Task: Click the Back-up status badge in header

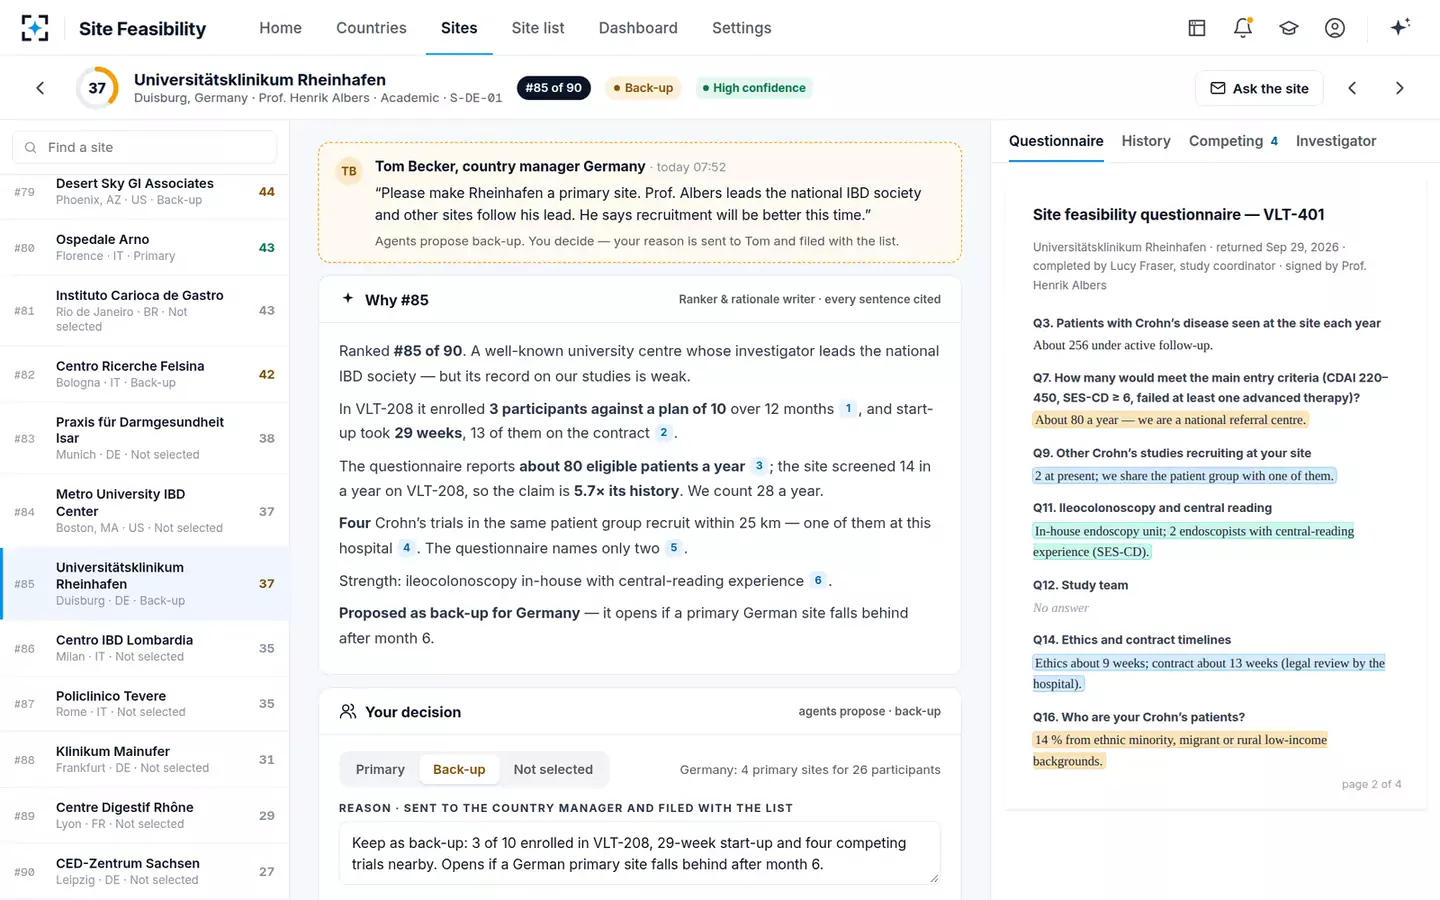Action: 643,88
